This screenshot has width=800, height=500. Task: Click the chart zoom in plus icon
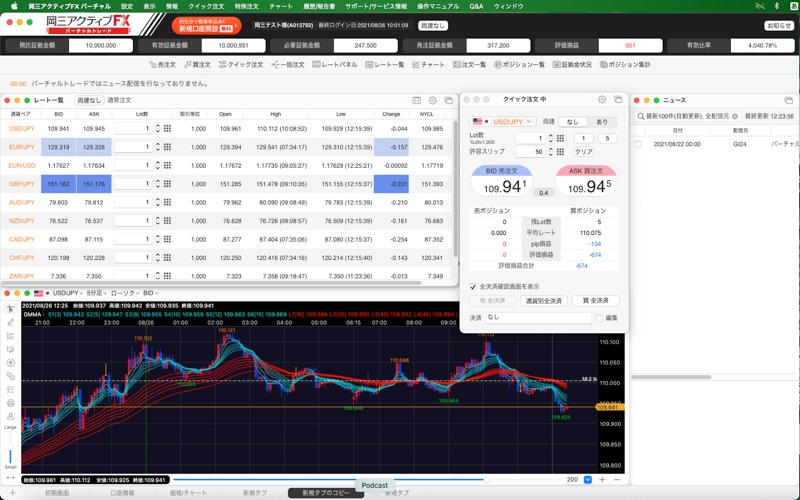click(x=601, y=480)
